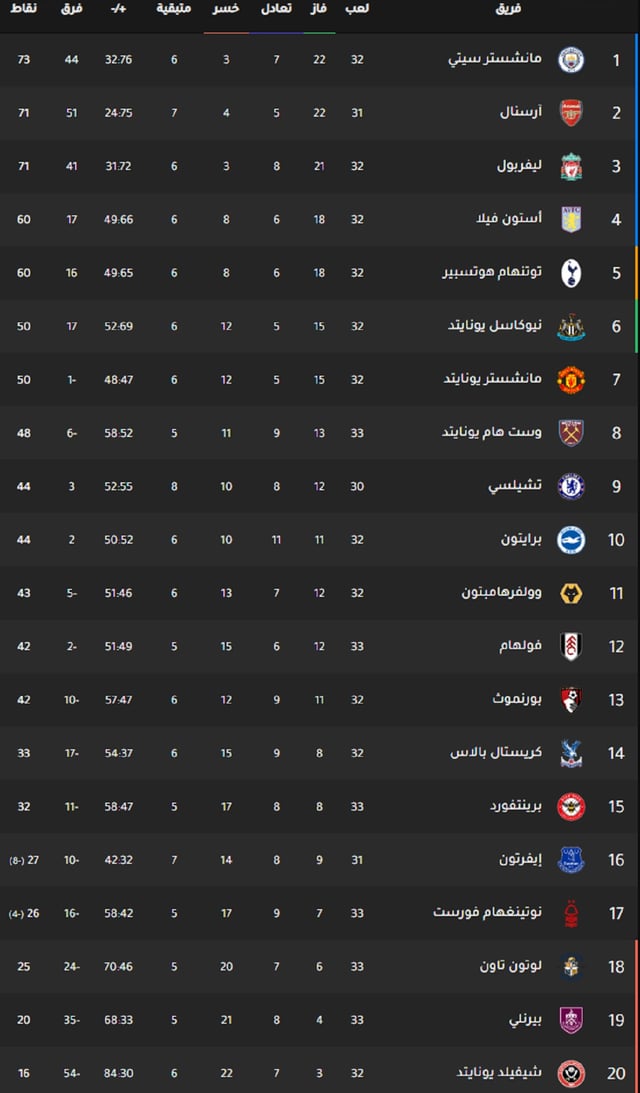Click the Newcastle United crest
Image resolution: width=640 pixels, height=1093 pixels.
click(x=571, y=326)
